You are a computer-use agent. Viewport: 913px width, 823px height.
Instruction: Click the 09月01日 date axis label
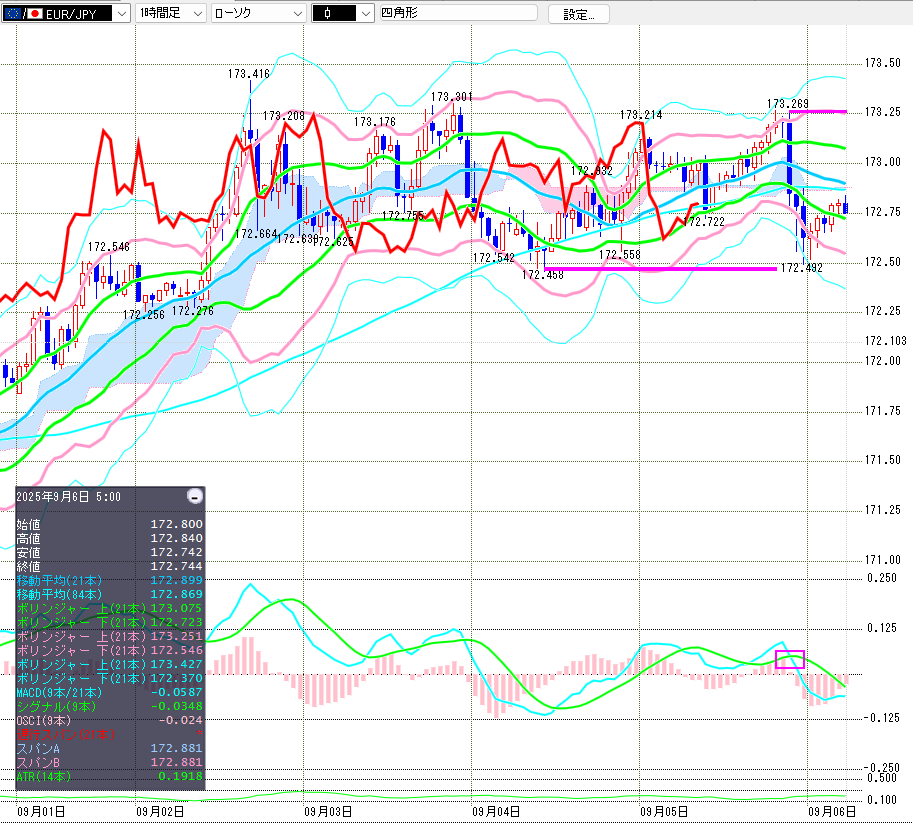41,811
